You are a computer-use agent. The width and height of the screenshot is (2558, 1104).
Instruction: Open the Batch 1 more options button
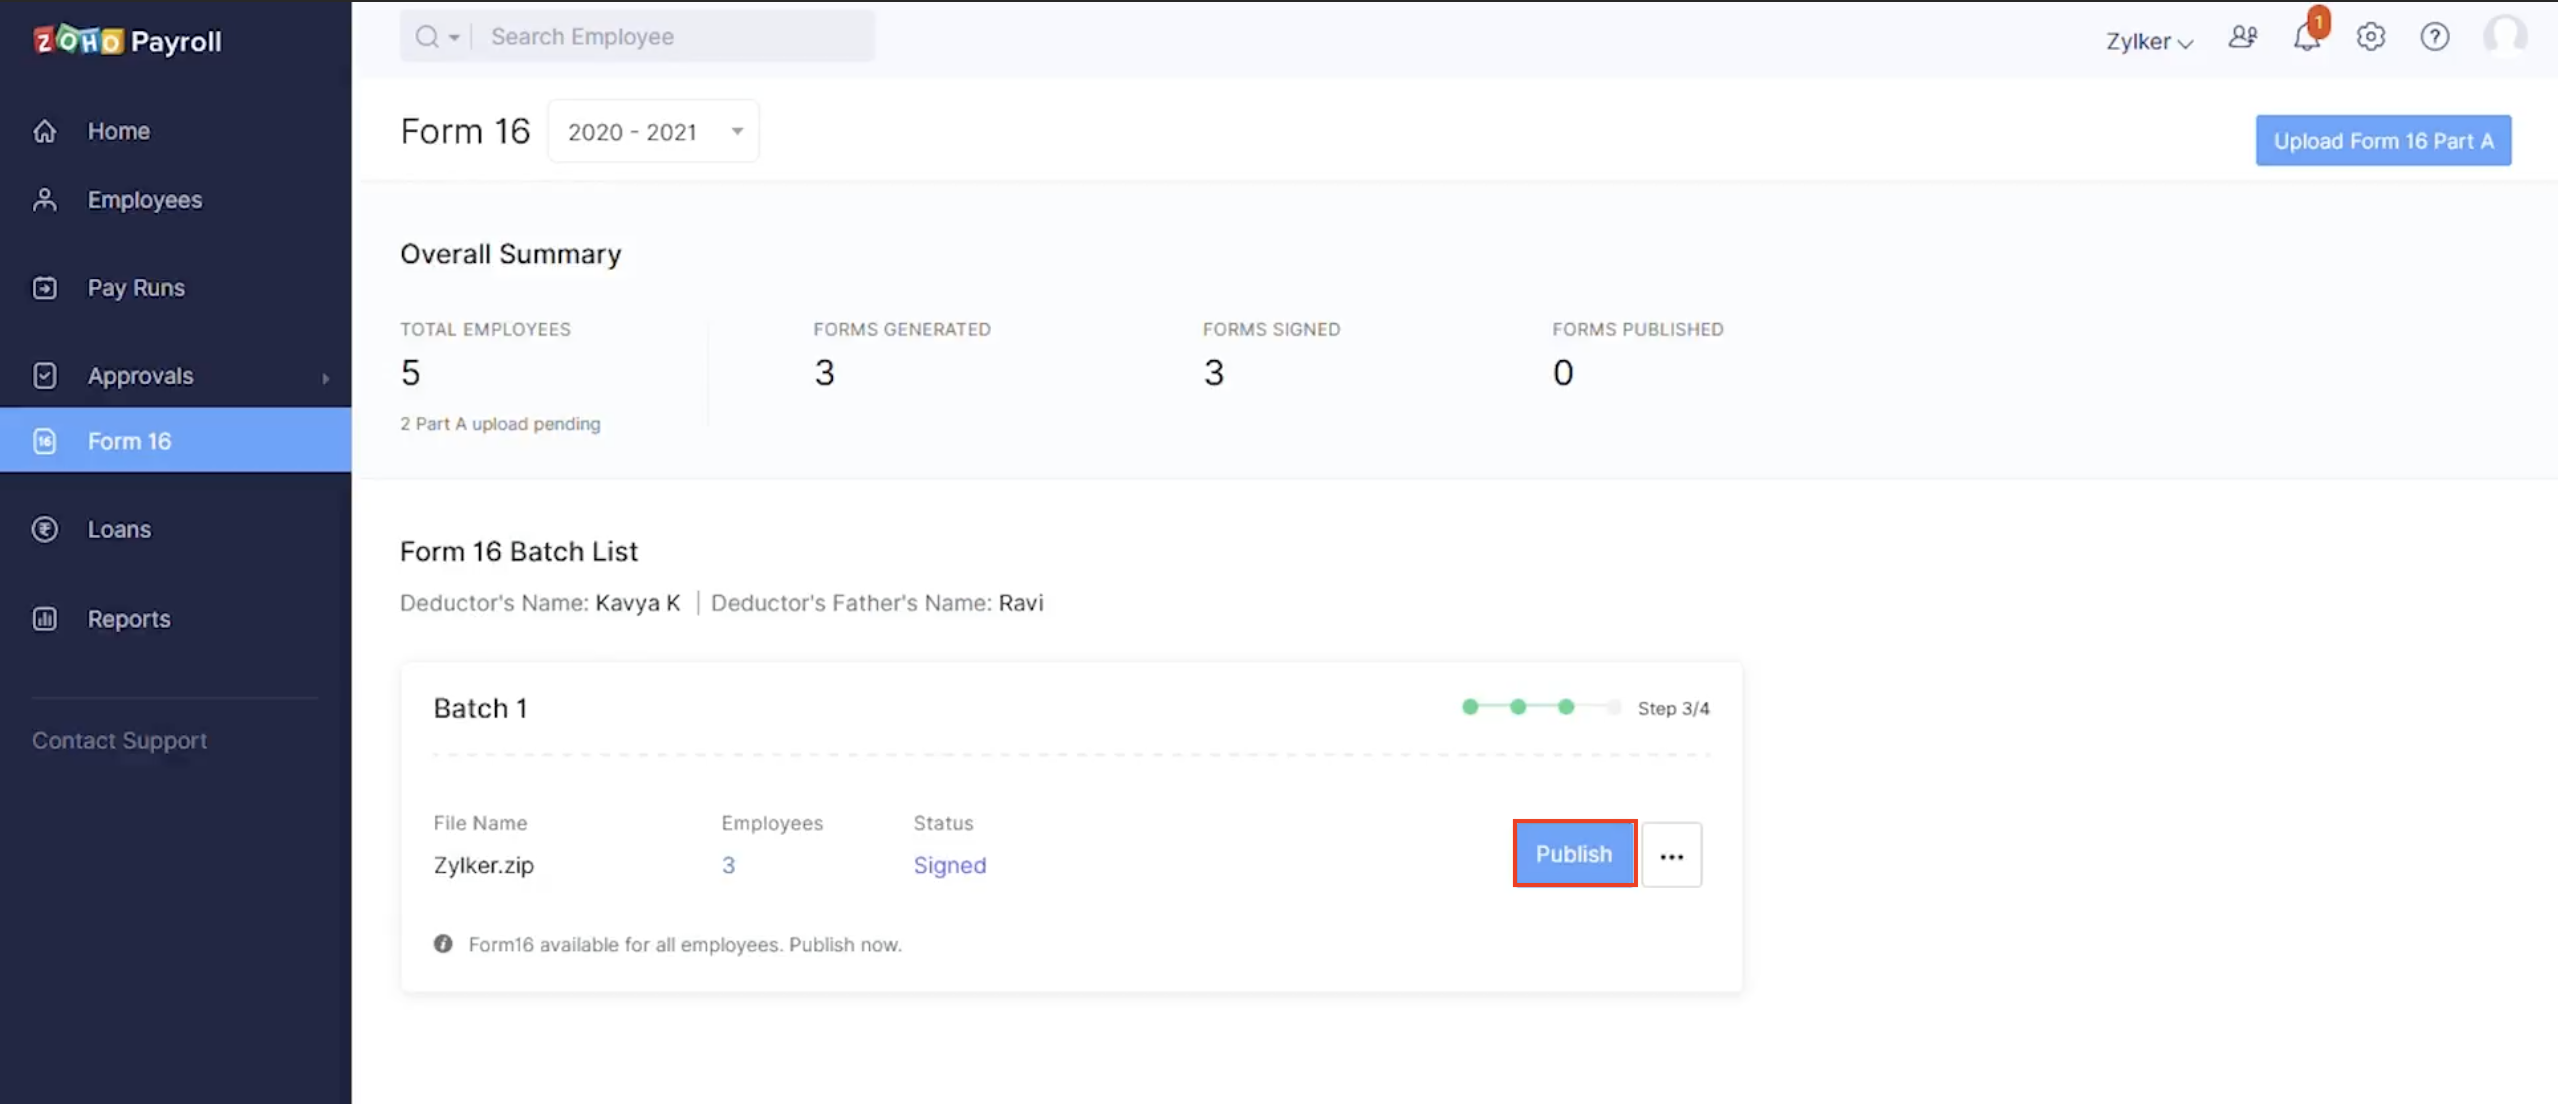click(x=1671, y=856)
